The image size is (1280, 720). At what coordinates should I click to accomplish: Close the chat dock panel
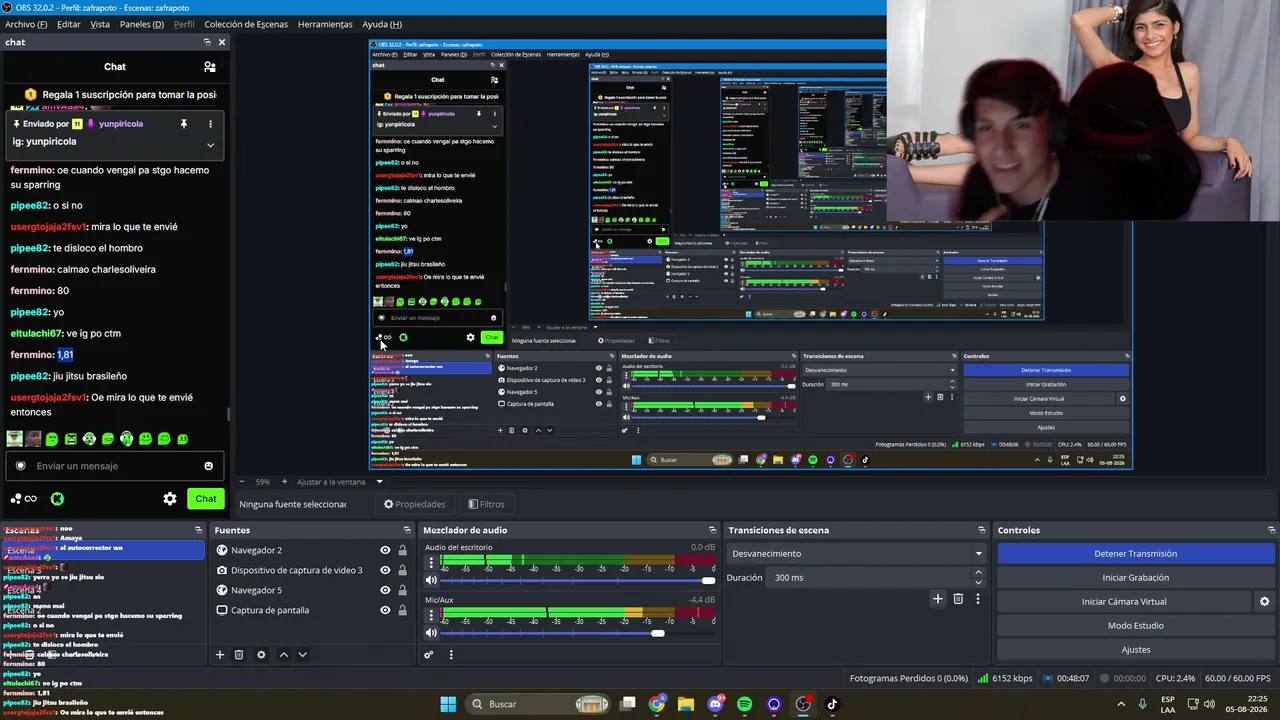[x=222, y=42]
